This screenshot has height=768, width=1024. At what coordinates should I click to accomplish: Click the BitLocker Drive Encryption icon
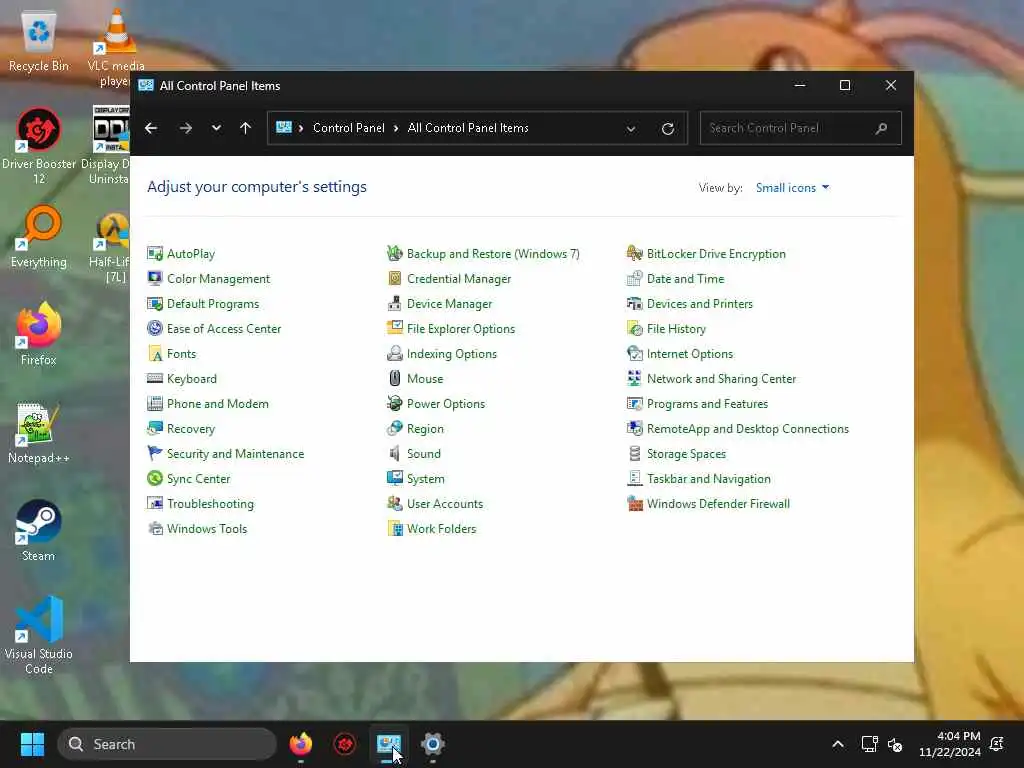tap(635, 253)
